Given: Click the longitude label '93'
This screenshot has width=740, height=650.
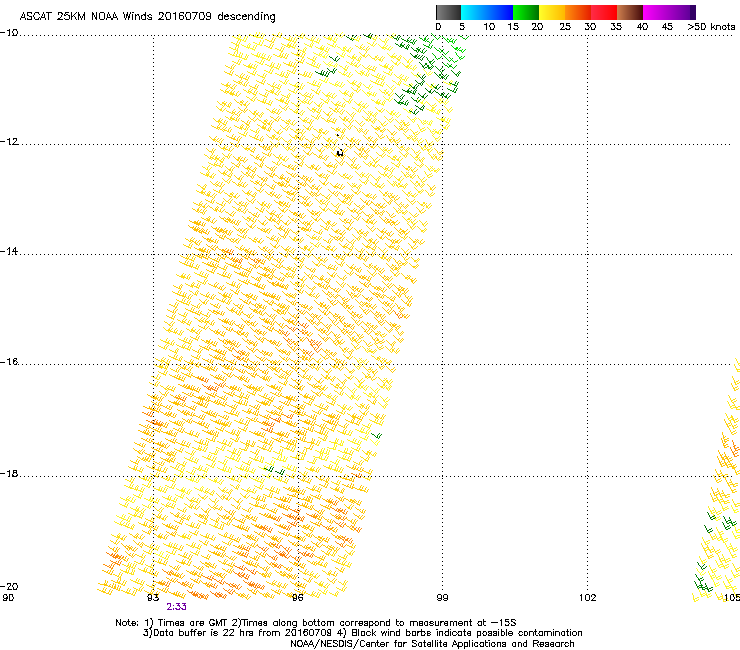Looking at the screenshot, I should coord(153,598).
